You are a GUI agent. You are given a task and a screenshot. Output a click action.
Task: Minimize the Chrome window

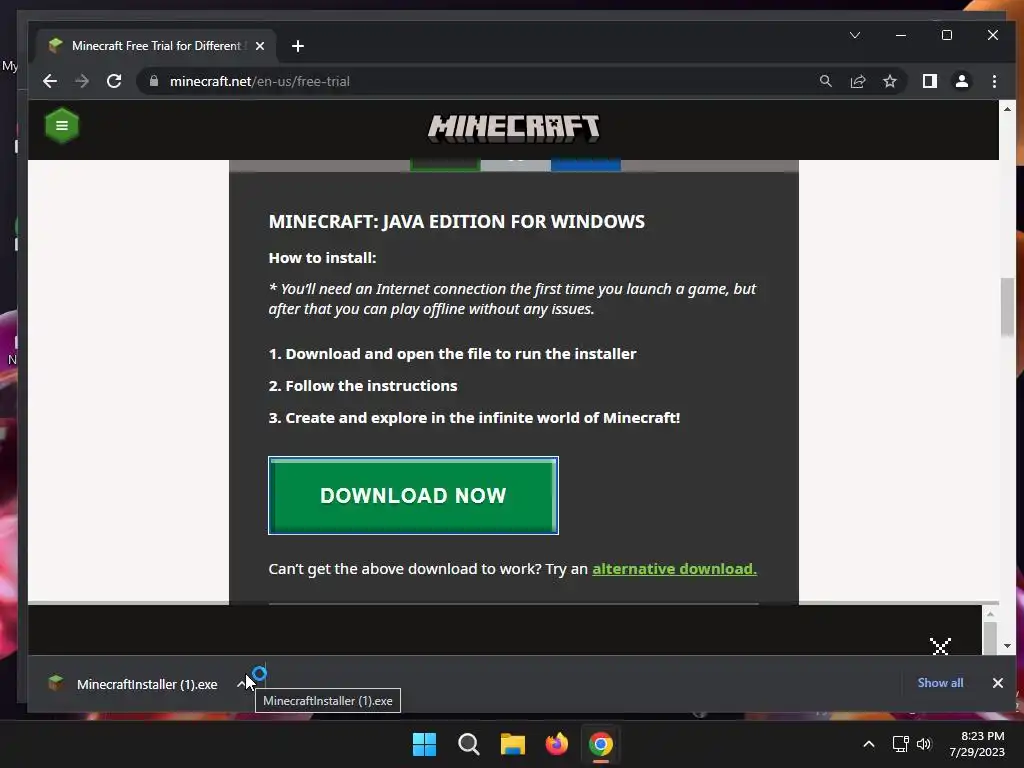901,35
